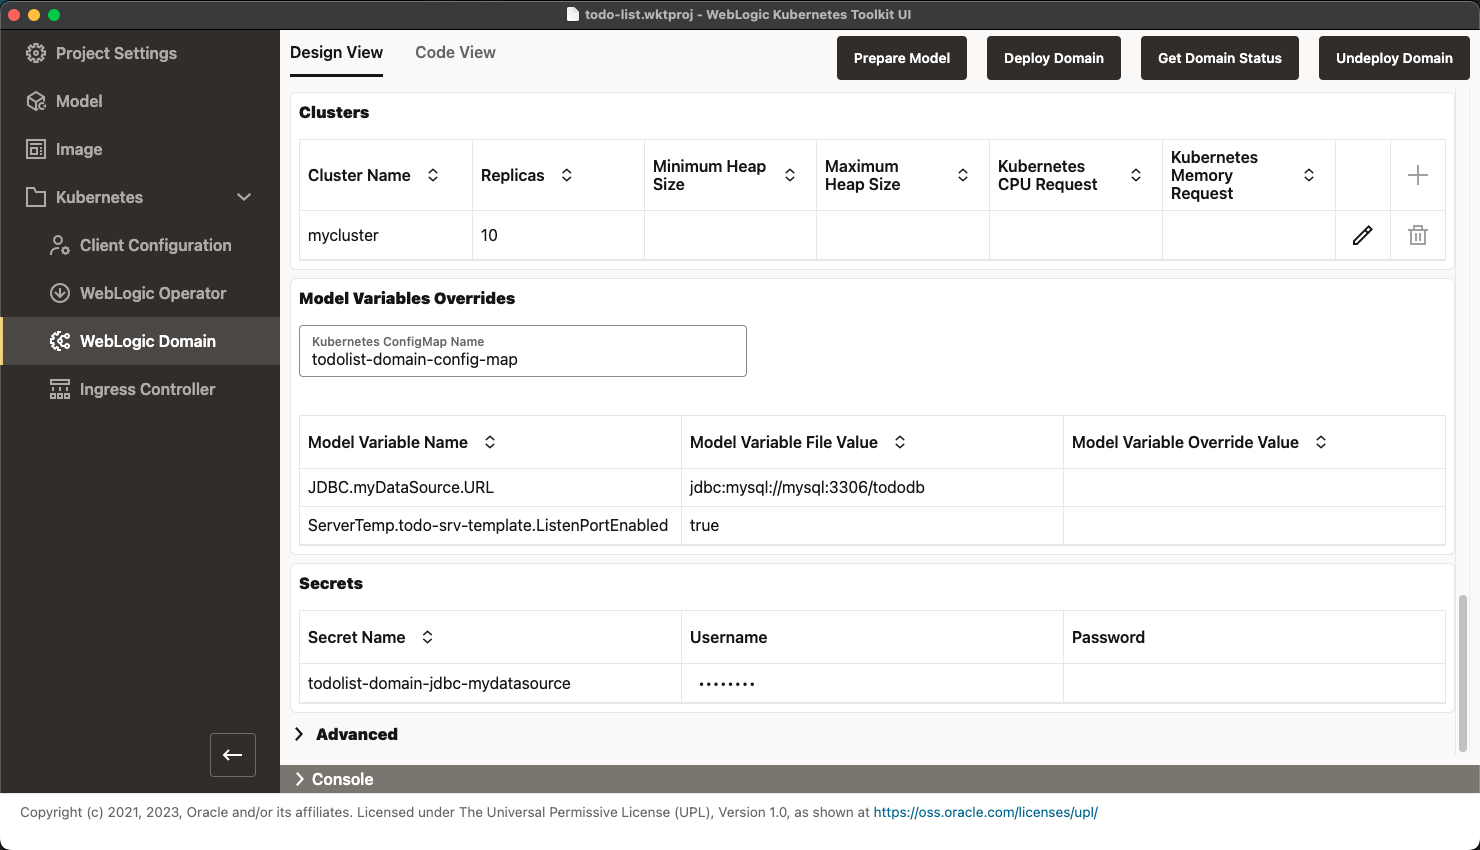Sort by Kubernetes CPU Request arrows
Screen dimensions: 1480x850
(1136, 175)
